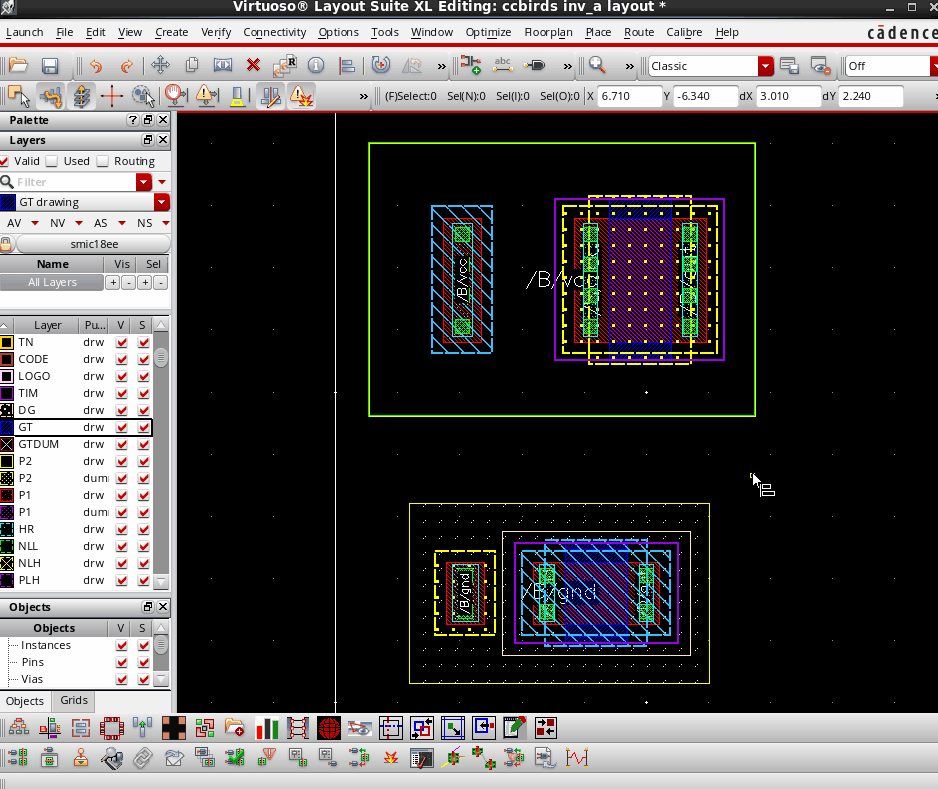This screenshot has width=938, height=789.
Task: Click the Redo arrow icon
Action: [127, 66]
